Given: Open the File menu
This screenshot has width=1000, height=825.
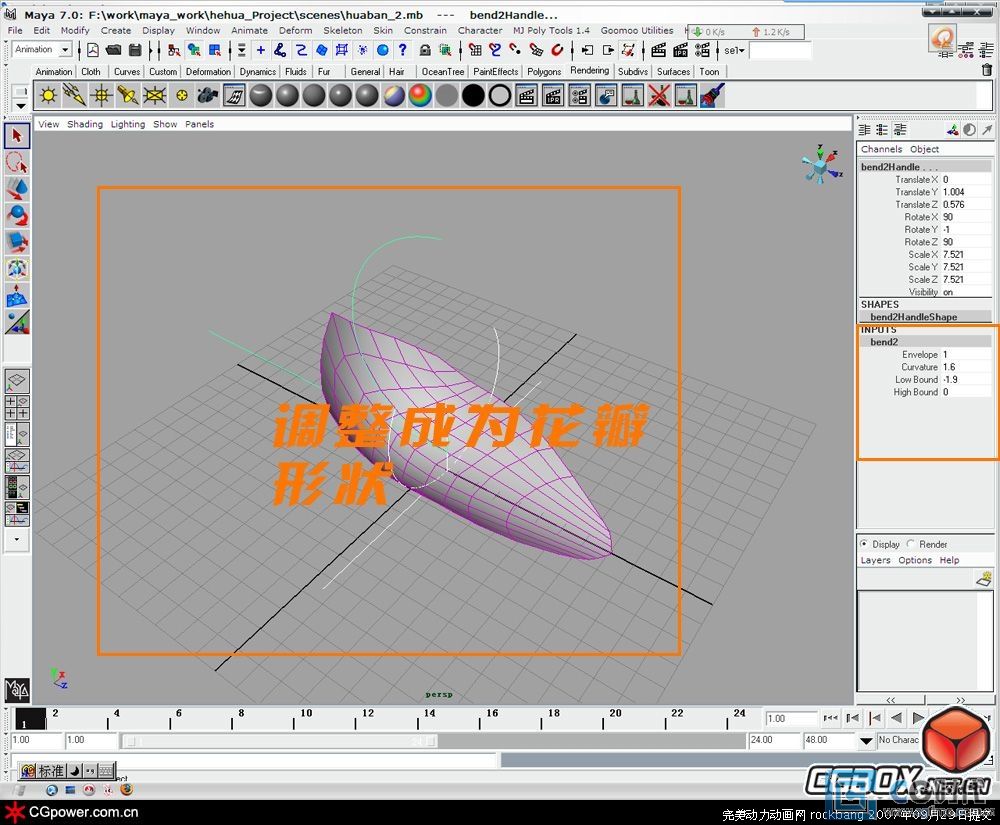Looking at the screenshot, I should click(15, 30).
